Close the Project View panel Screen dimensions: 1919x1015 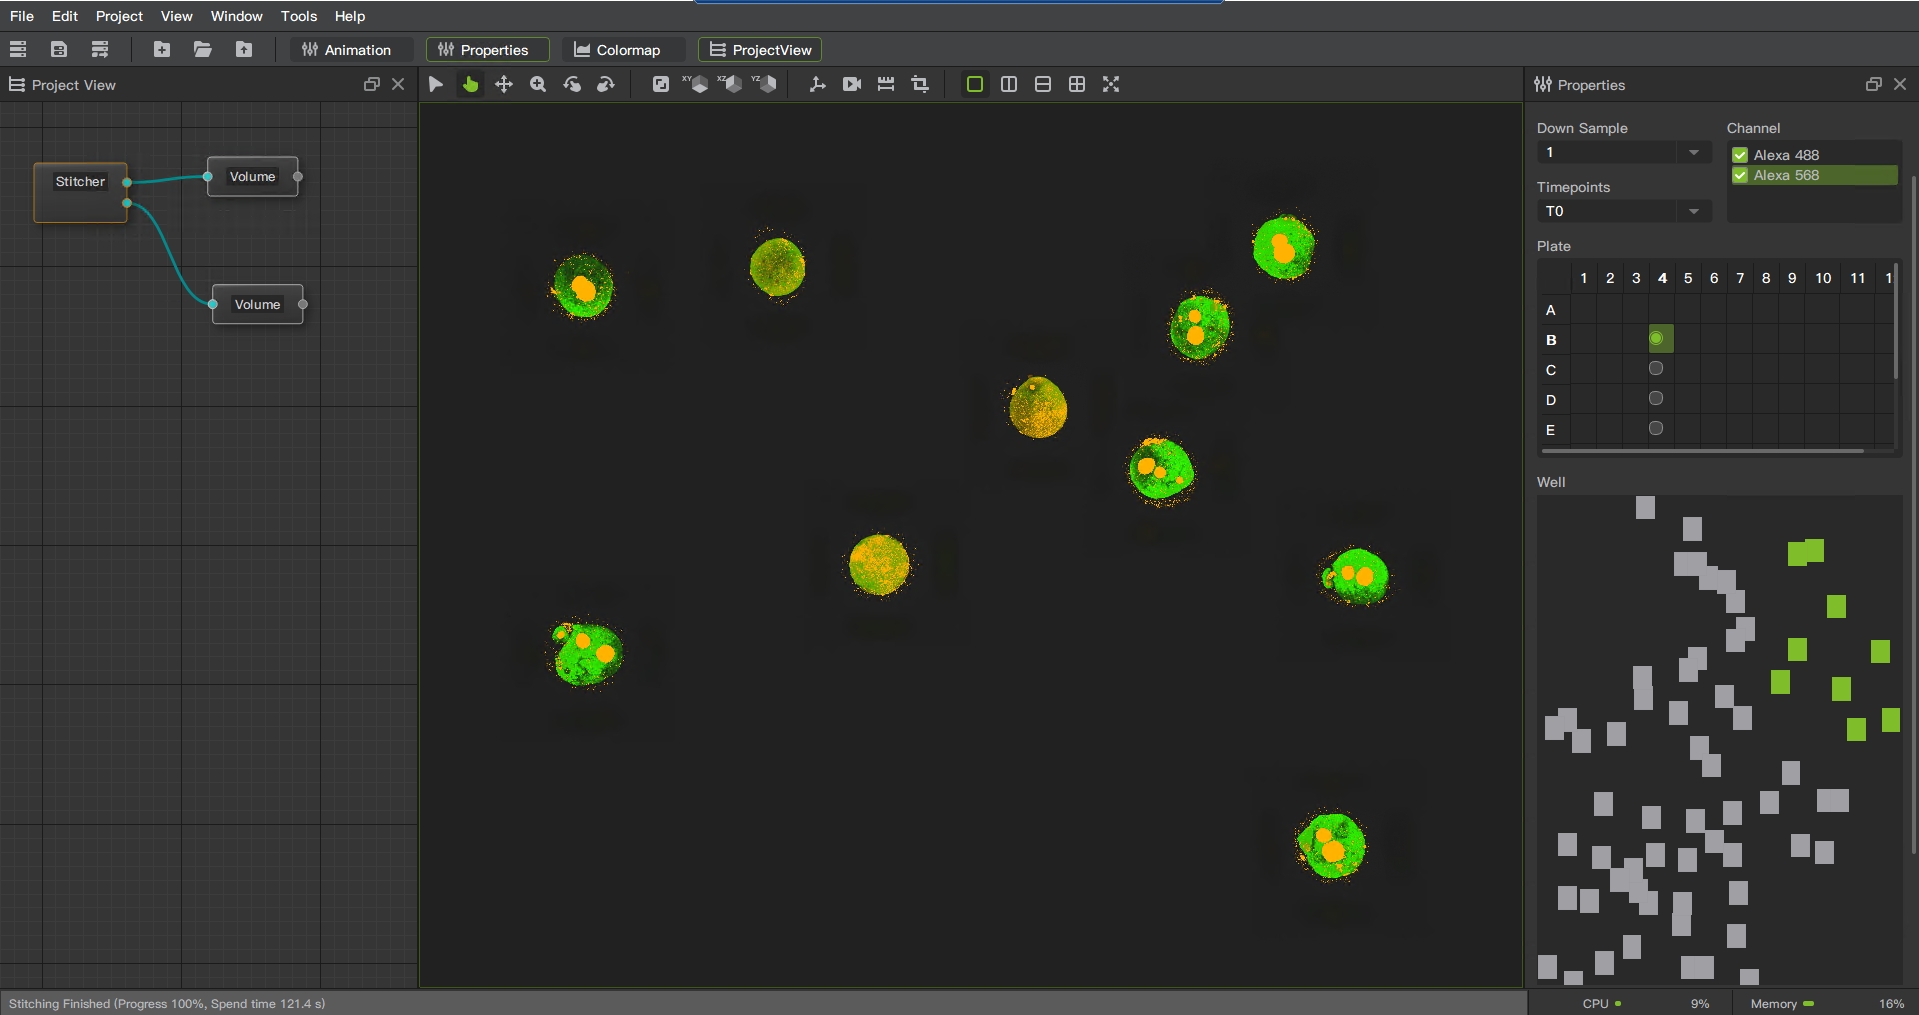pyautogui.click(x=398, y=85)
